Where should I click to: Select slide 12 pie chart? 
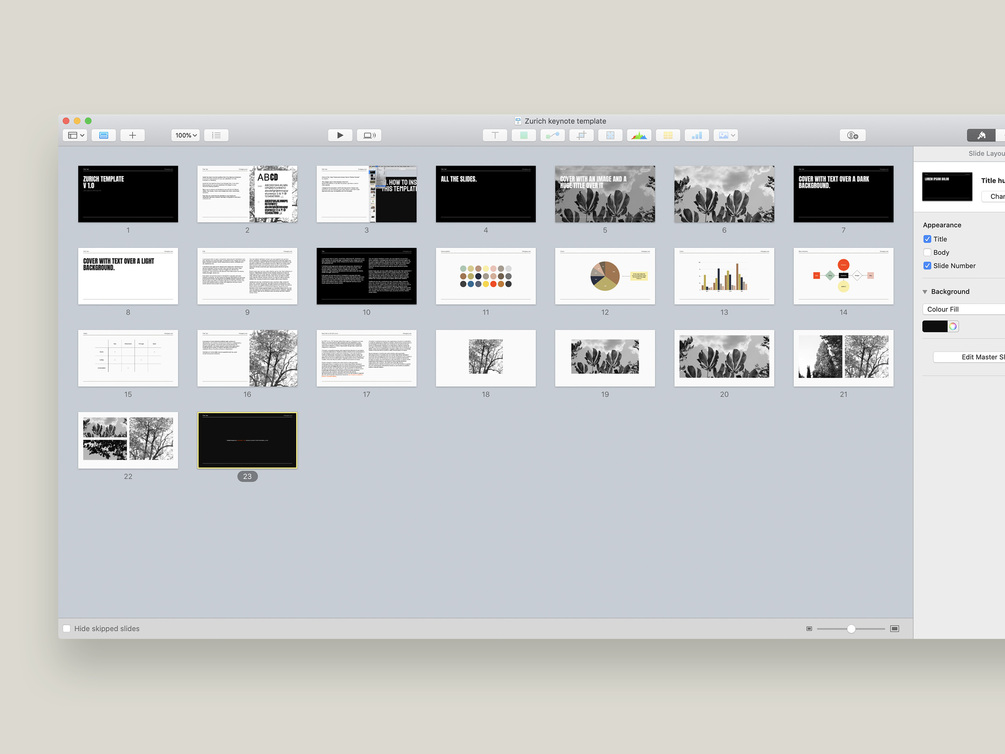[x=605, y=276]
